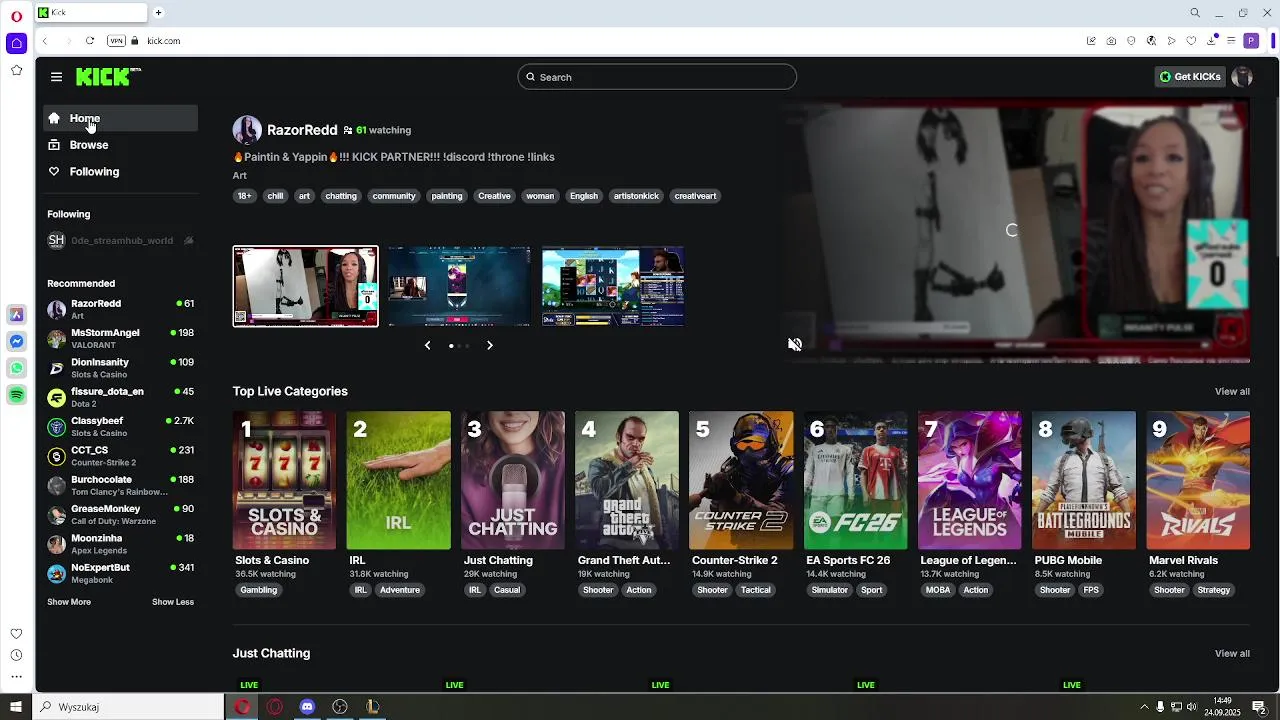Select the second featured stream thumbnail

coord(459,286)
